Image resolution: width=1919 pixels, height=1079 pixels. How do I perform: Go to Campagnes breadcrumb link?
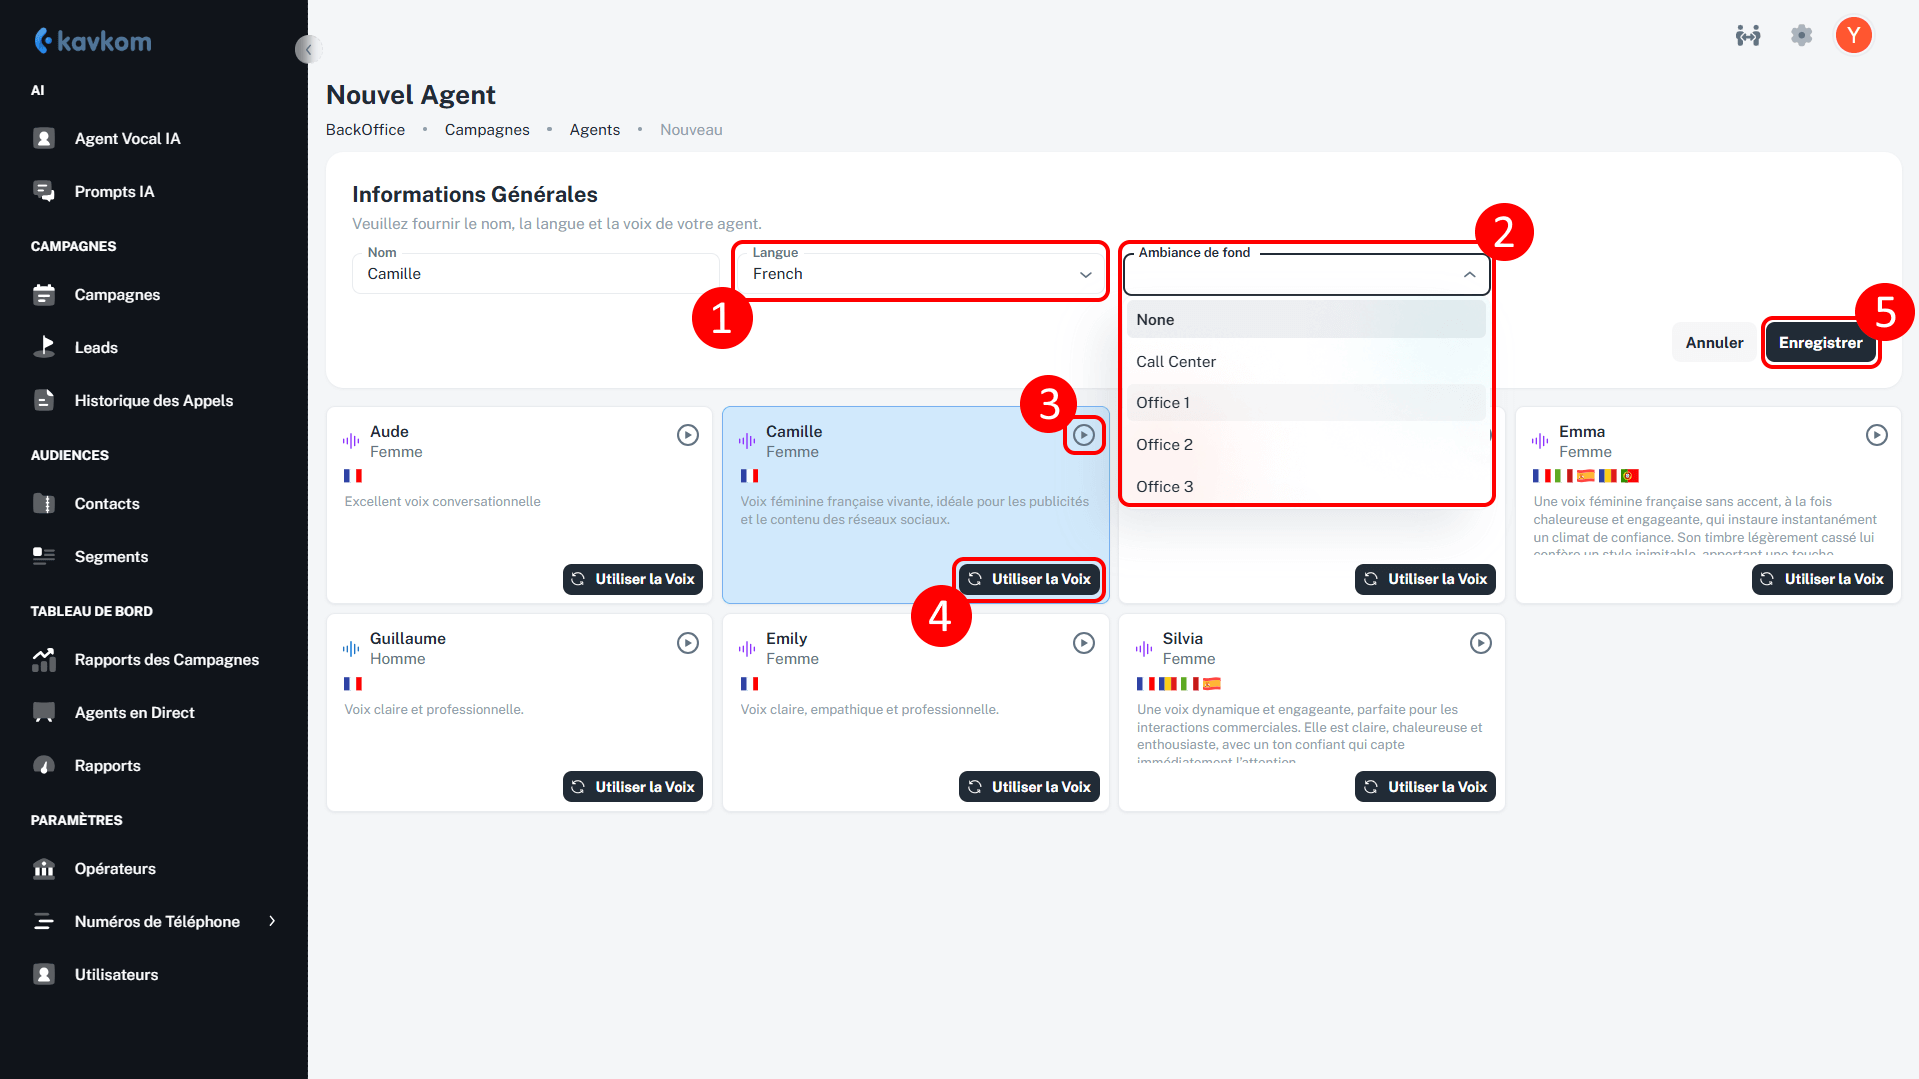[487, 130]
